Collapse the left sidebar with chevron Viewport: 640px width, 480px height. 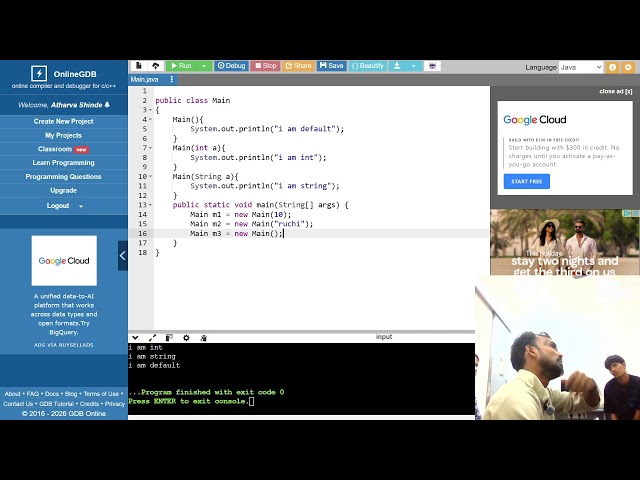point(123,256)
